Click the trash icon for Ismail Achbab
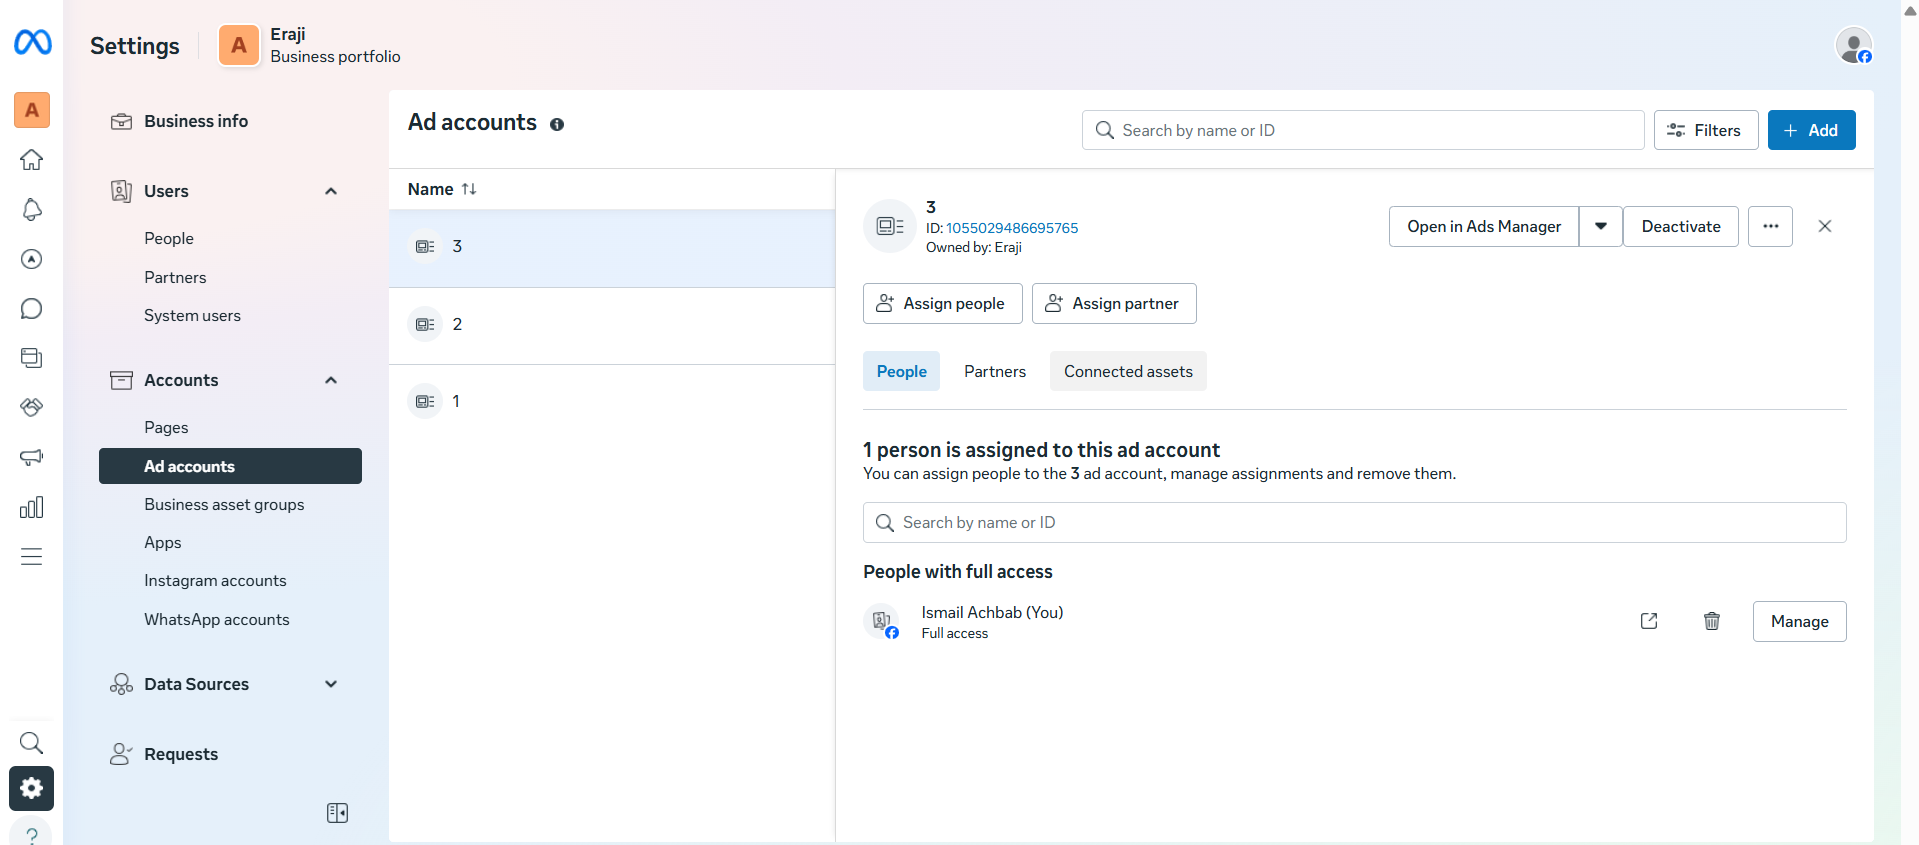 click(x=1711, y=621)
